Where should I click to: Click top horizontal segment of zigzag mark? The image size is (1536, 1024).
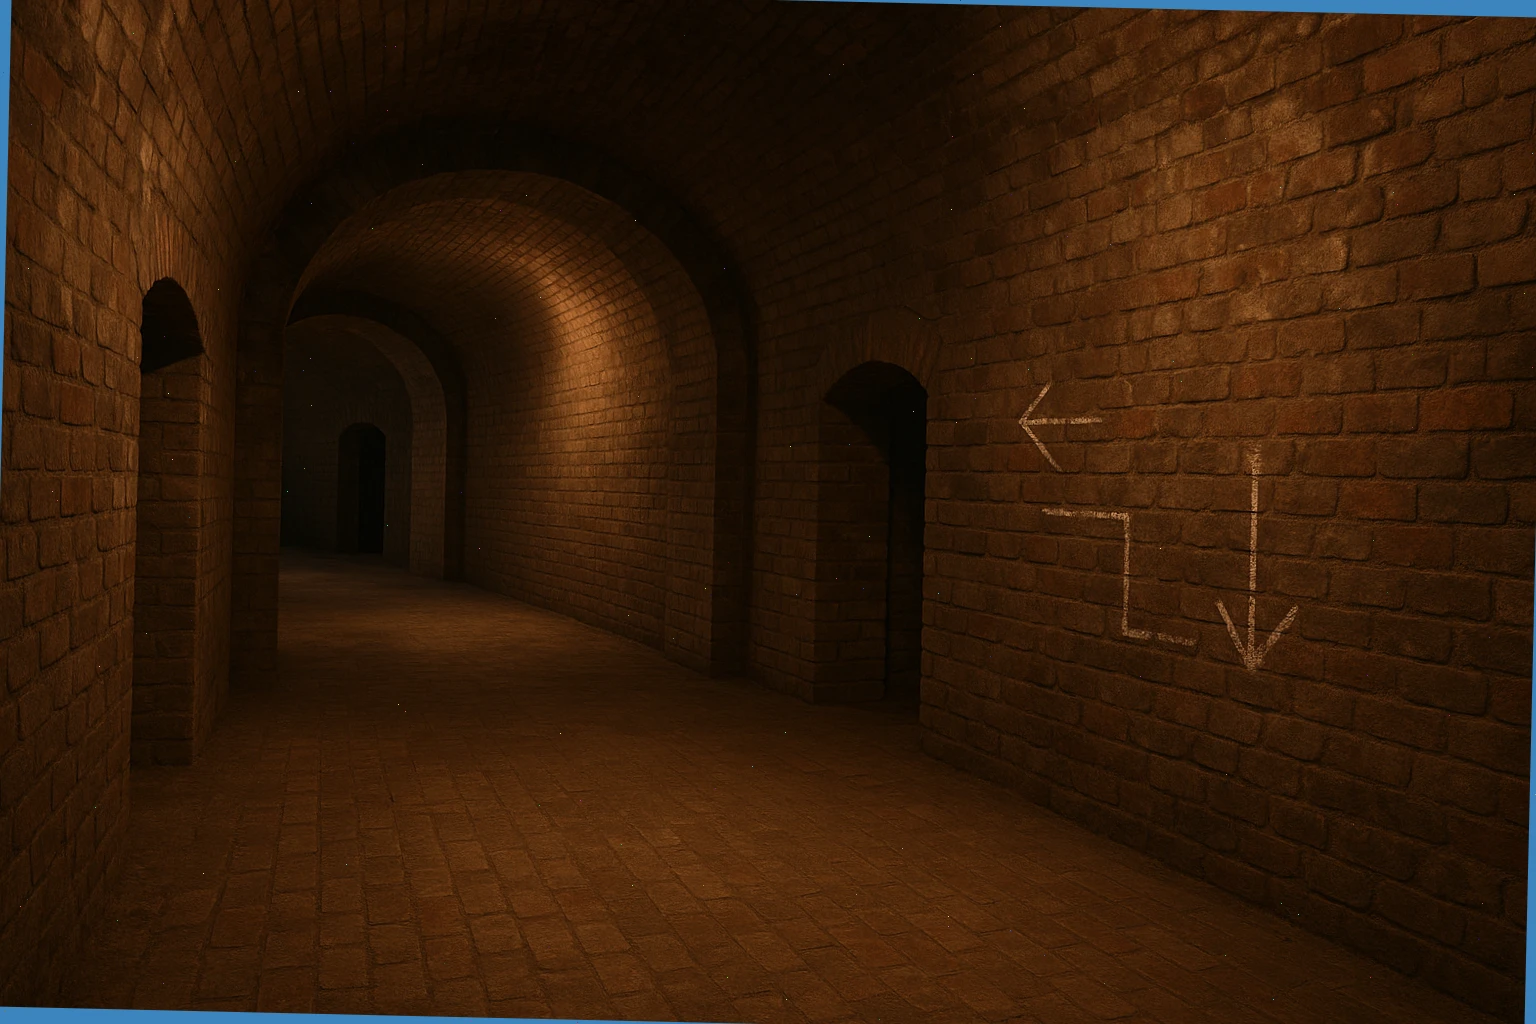pos(1085,514)
